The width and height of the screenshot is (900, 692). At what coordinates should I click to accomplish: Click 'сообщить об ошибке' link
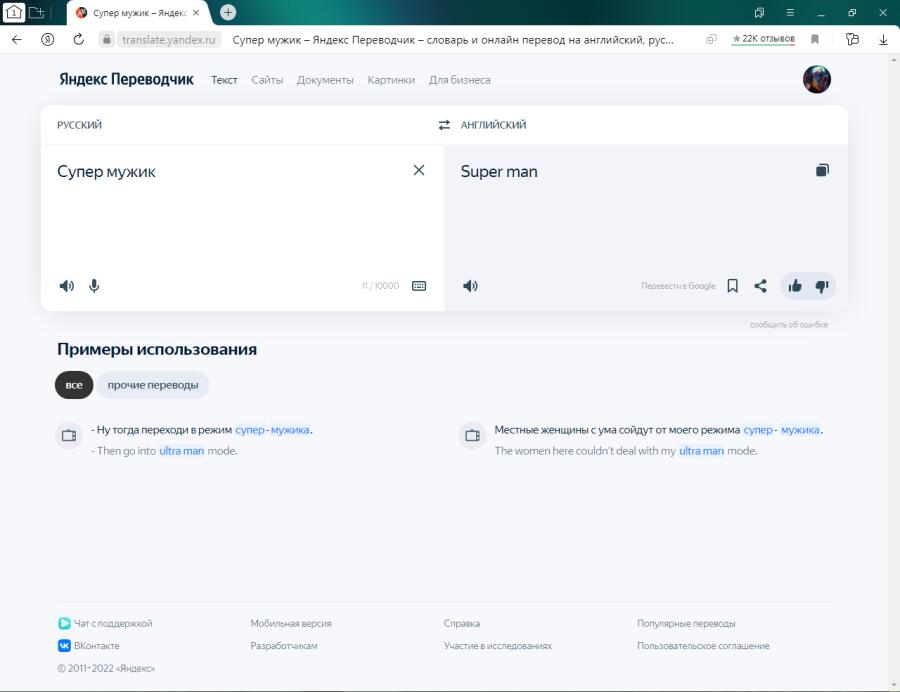pyautogui.click(x=789, y=325)
